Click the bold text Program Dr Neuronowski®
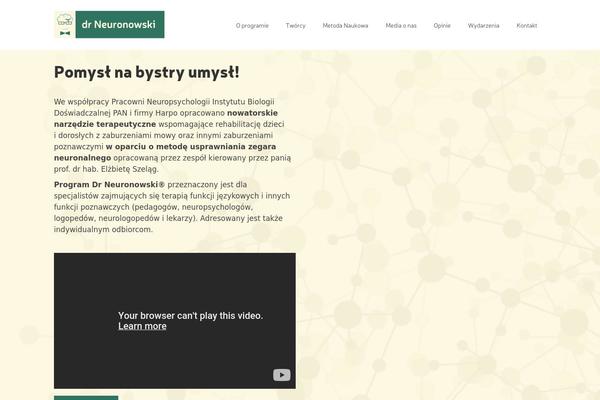The image size is (600, 400). pyautogui.click(x=109, y=184)
